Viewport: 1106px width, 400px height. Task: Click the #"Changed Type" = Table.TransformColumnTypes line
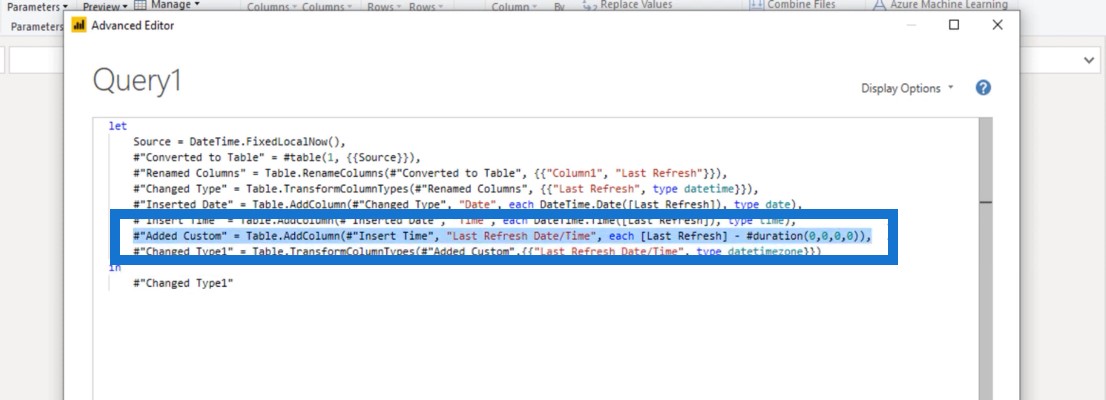(446, 188)
